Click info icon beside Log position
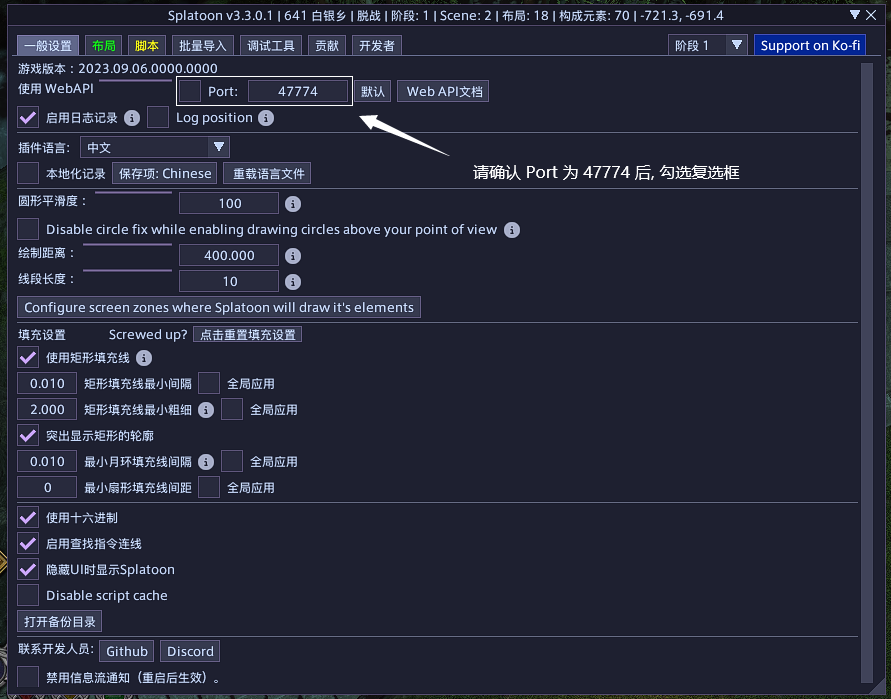The image size is (891, 699). tap(266, 118)
